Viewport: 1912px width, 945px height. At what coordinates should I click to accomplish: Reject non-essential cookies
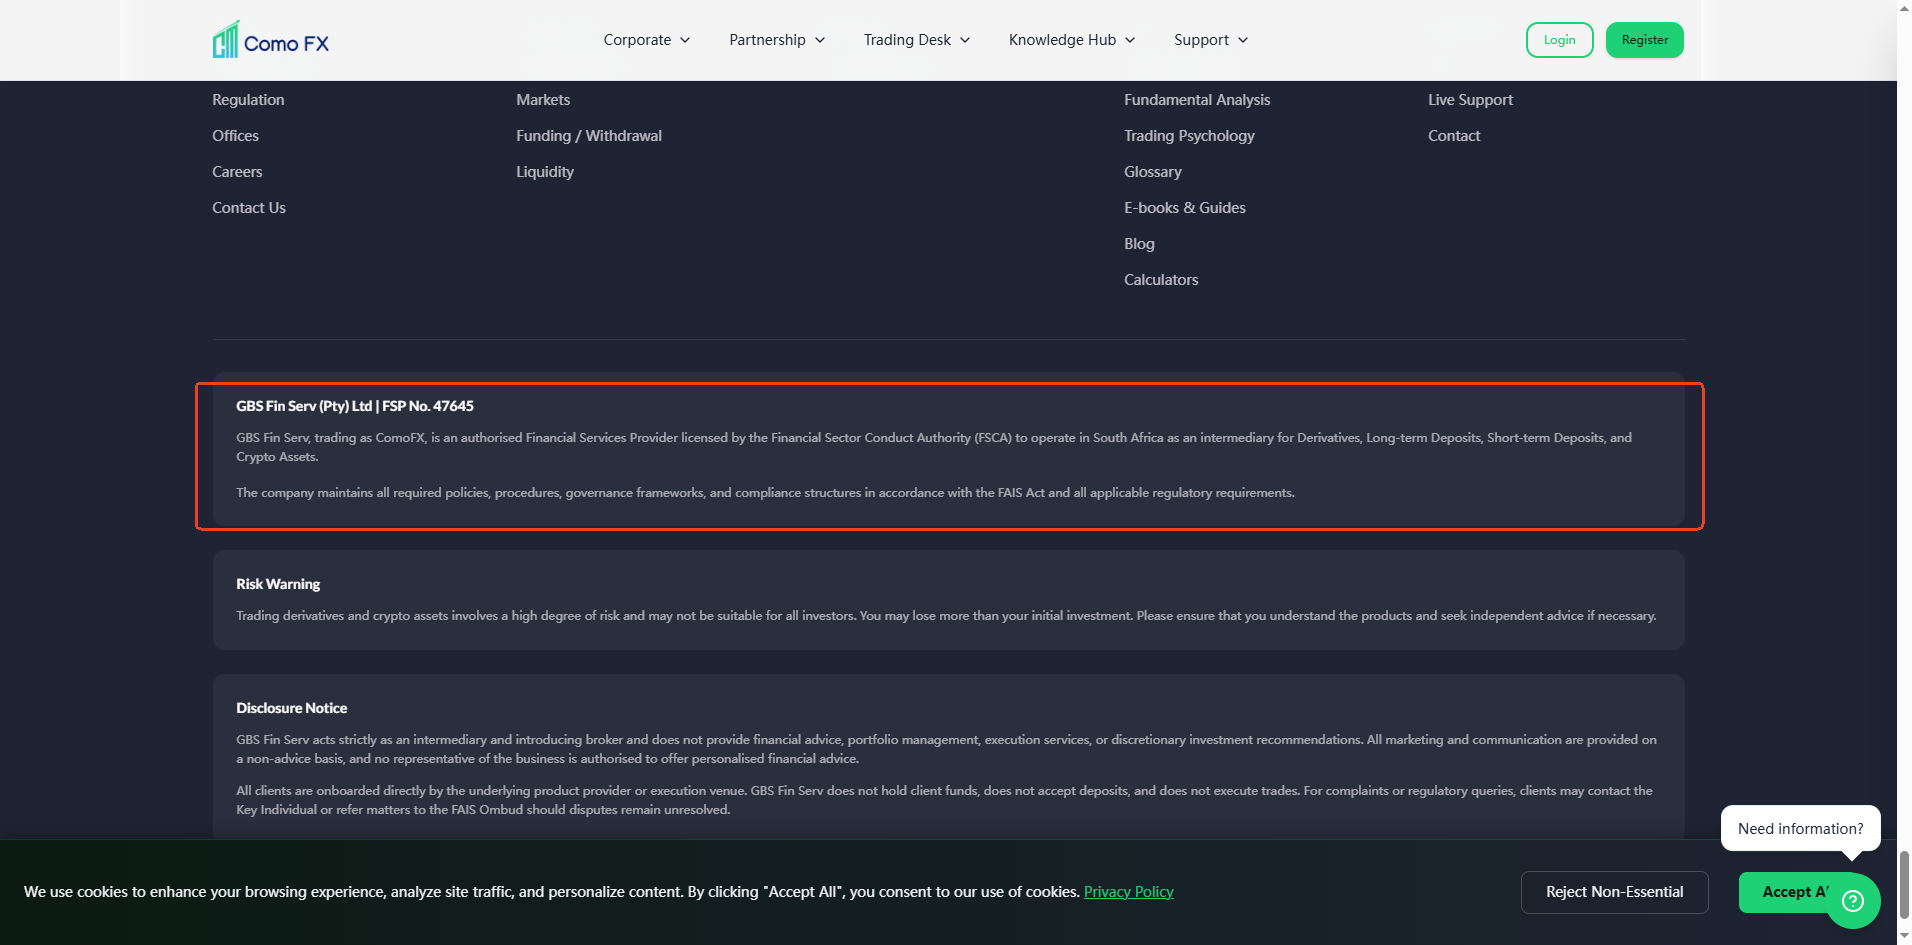pos(1614,892)
